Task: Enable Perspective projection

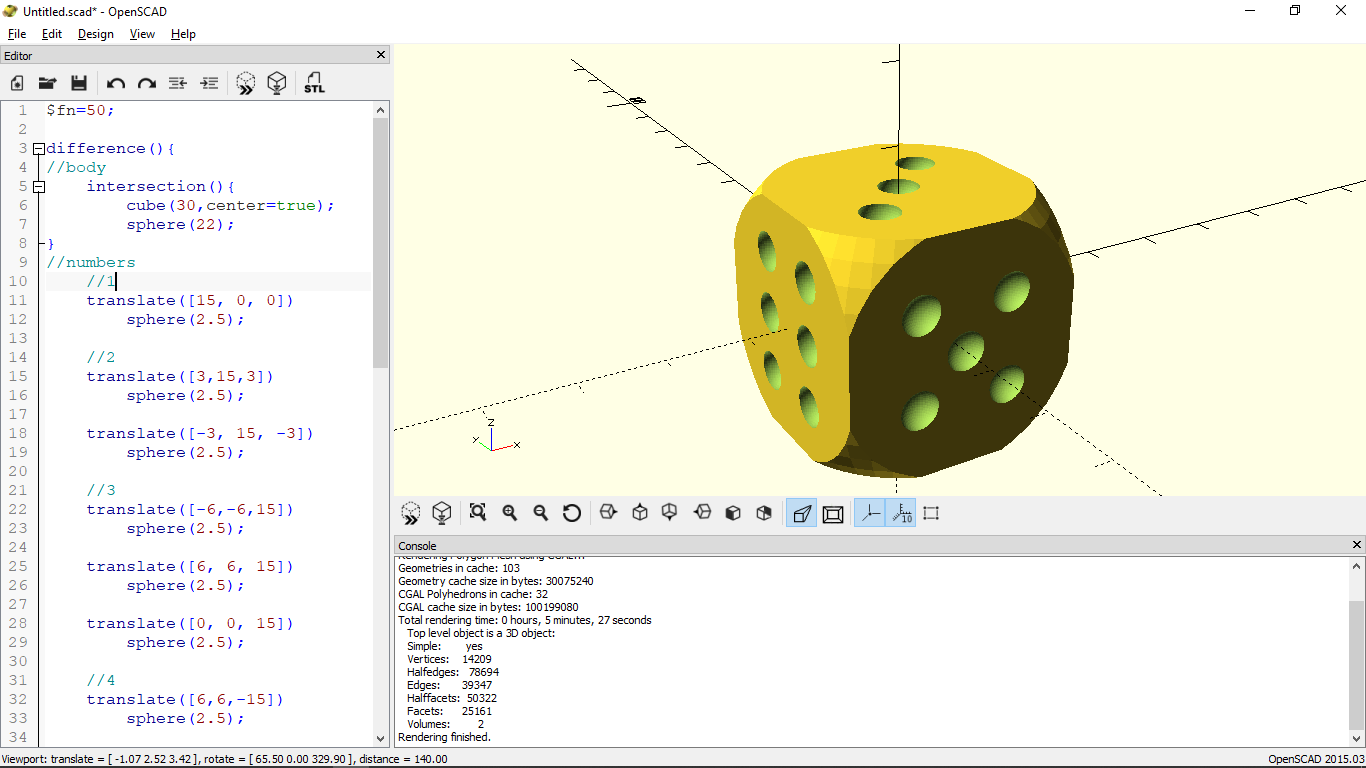Action: point(801,513)
